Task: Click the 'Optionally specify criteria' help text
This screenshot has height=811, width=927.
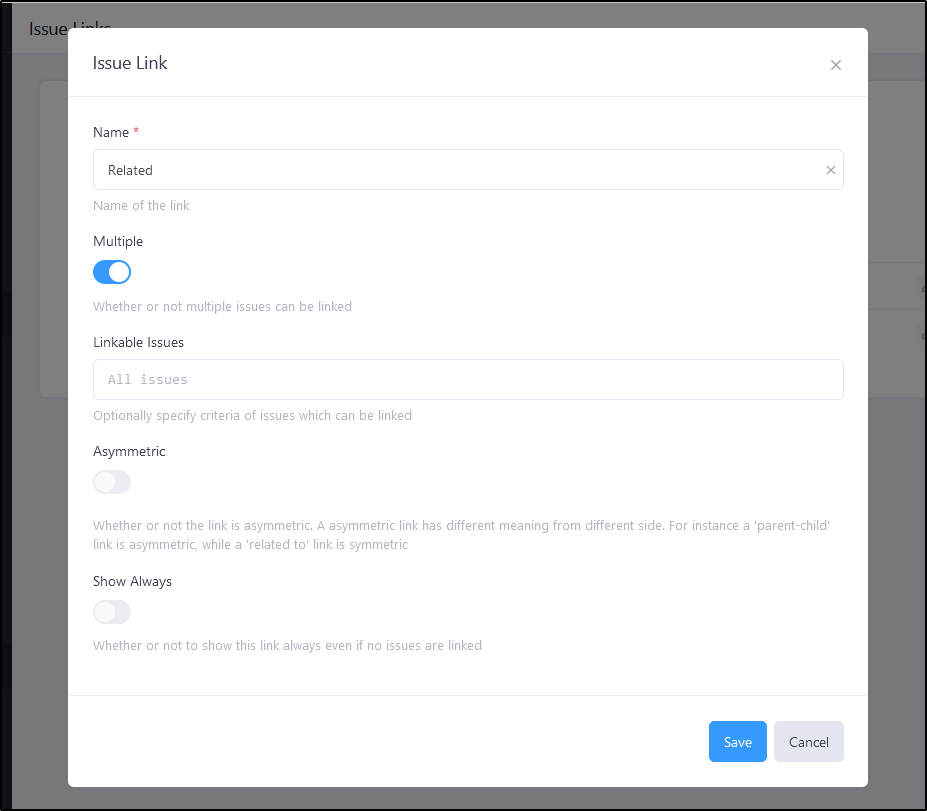Action: click(x=252, y=416)
